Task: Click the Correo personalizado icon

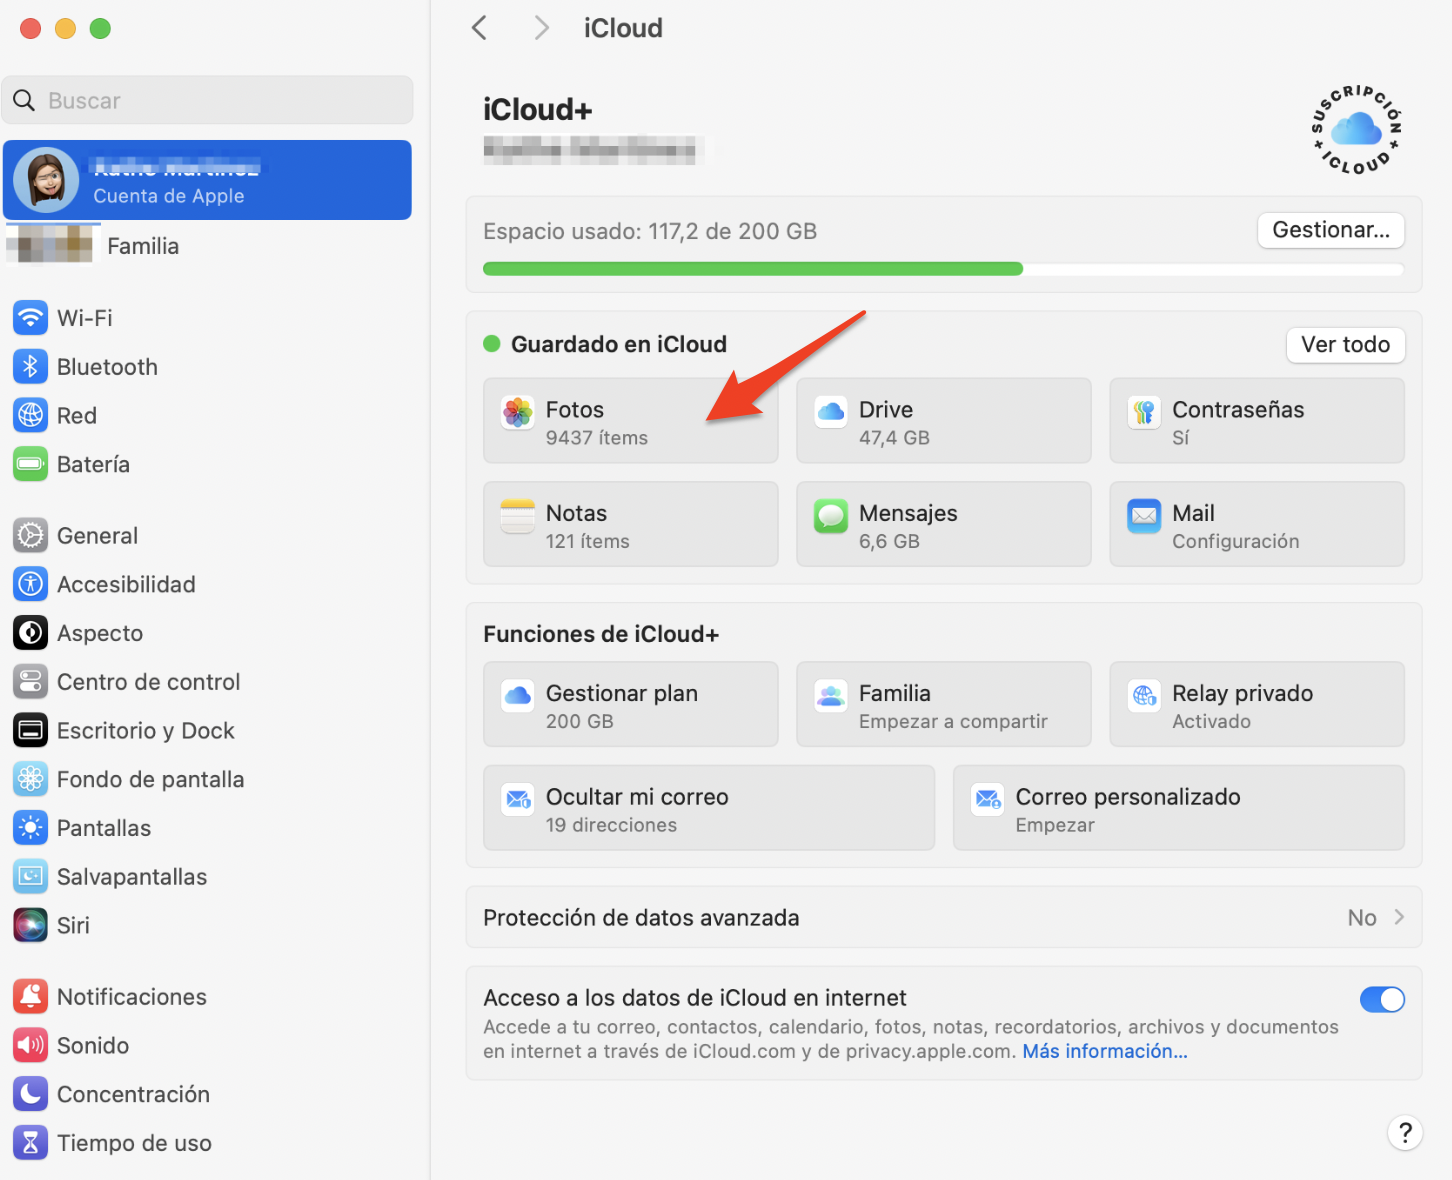Action: coord(987,800)
